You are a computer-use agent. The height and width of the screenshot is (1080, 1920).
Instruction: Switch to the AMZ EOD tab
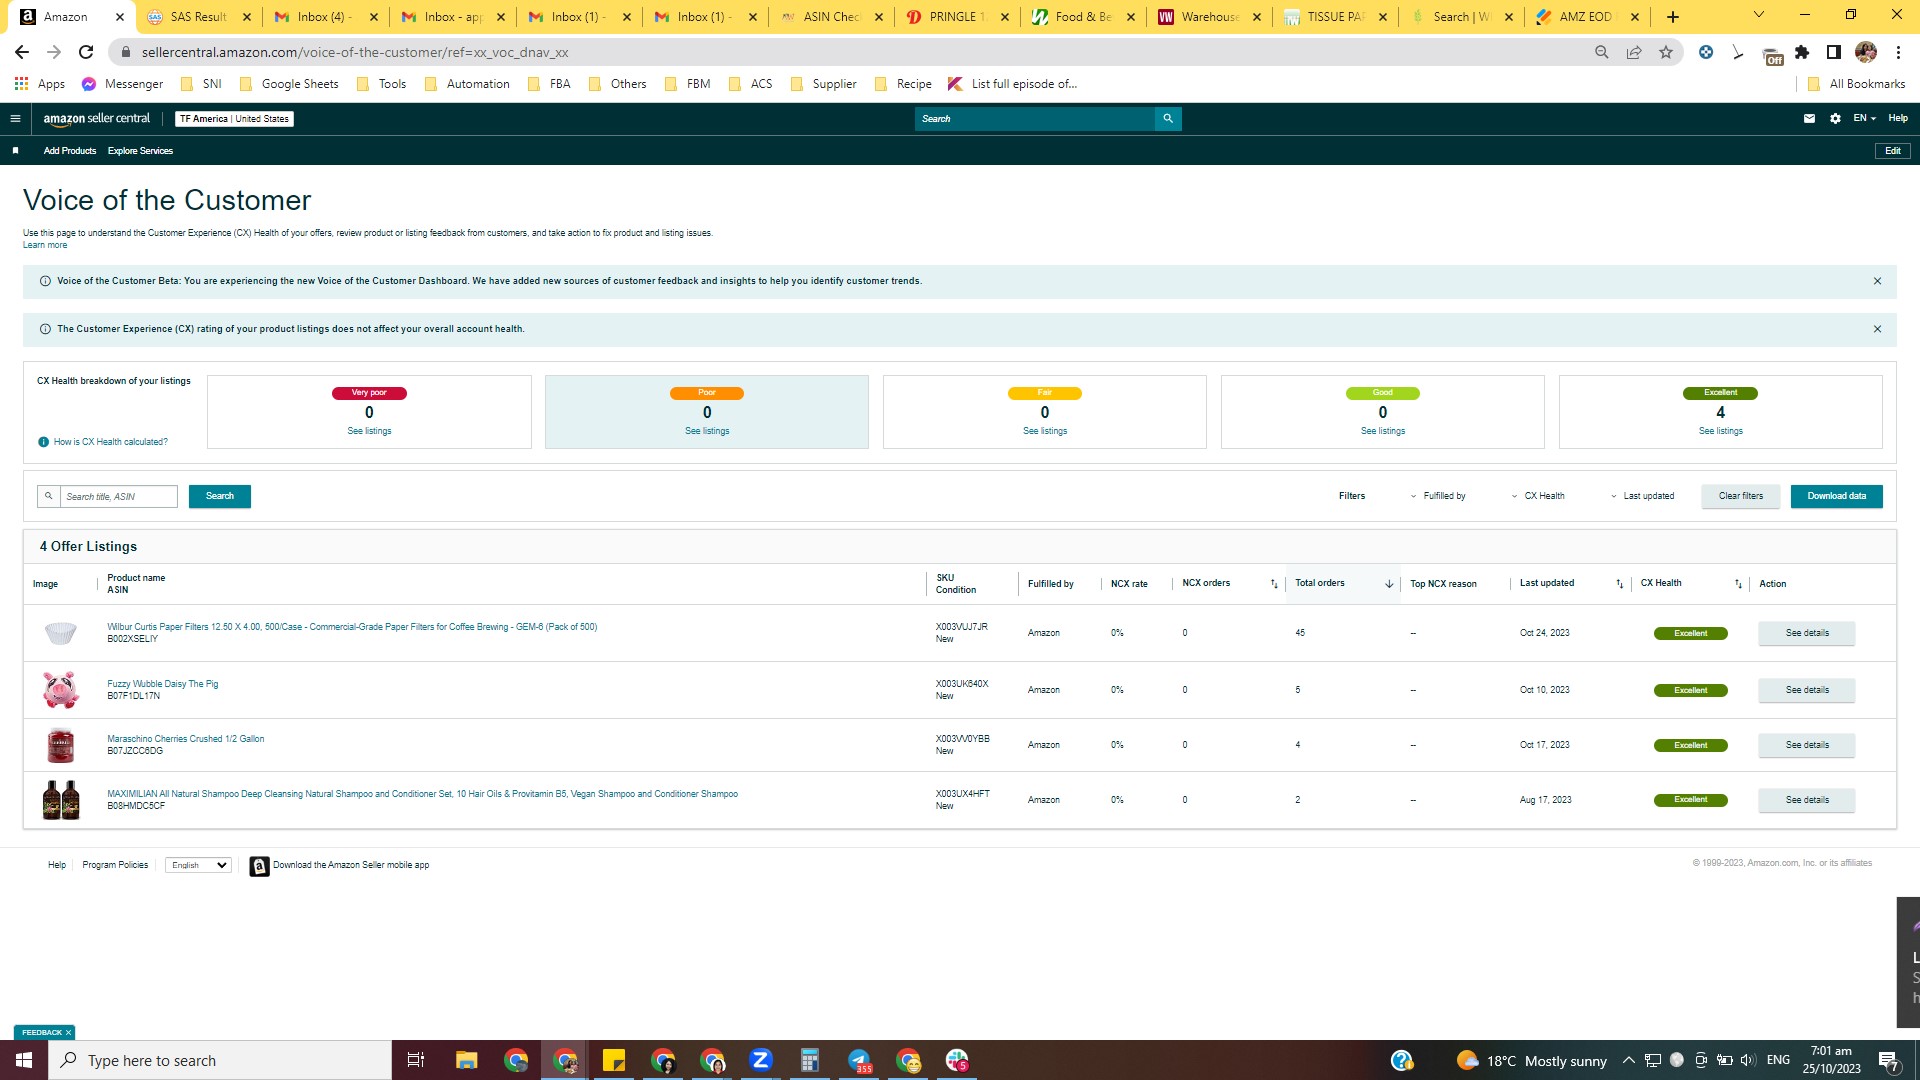tap(1588, 17)
